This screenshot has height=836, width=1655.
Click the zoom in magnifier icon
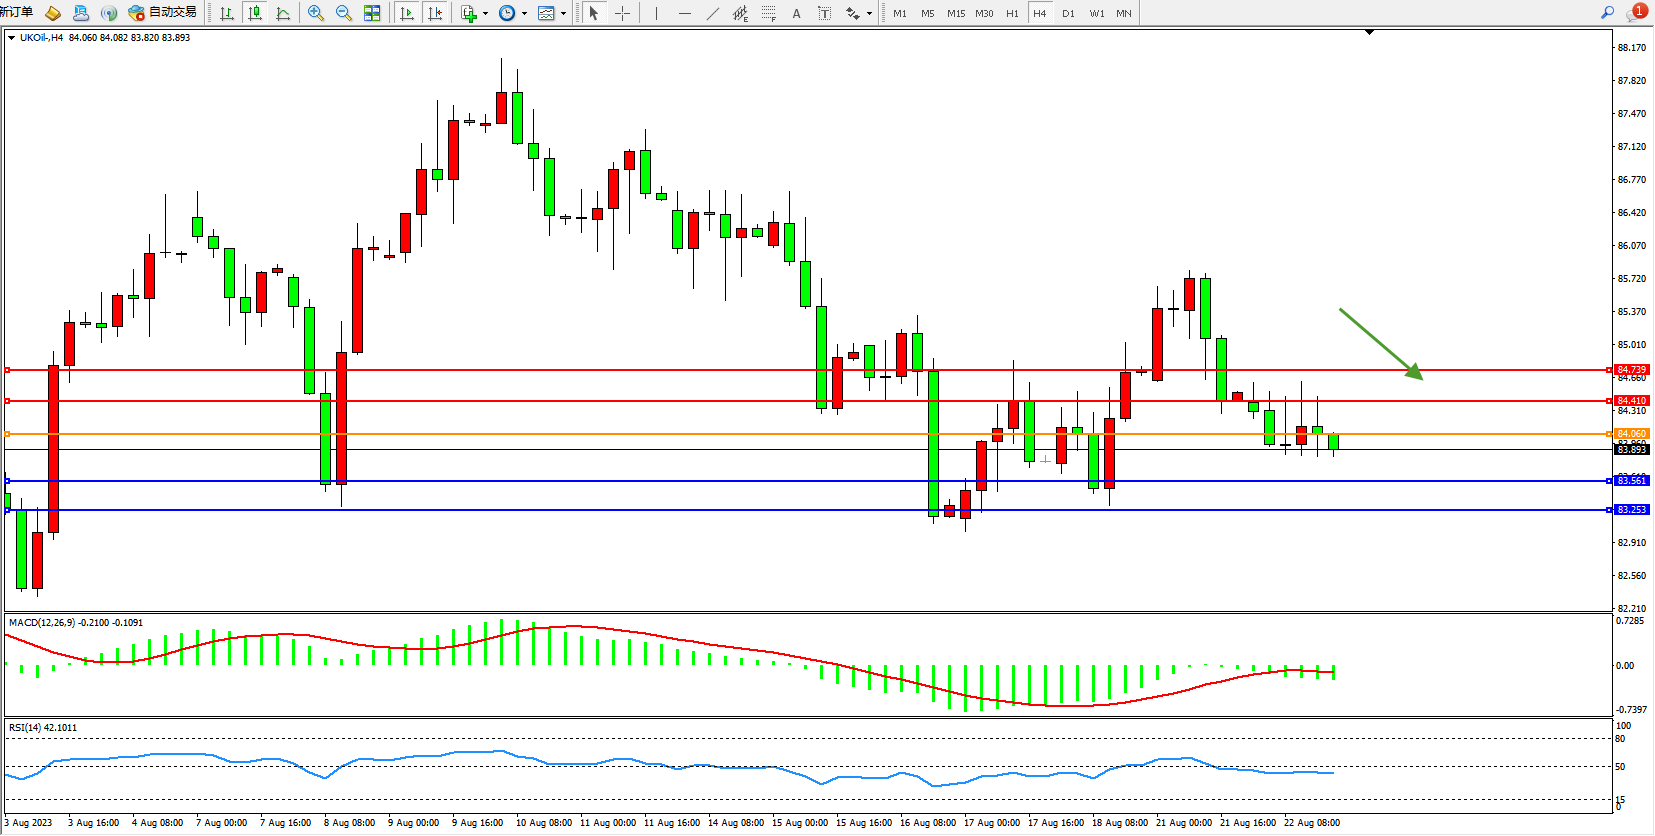pos(316,13)
